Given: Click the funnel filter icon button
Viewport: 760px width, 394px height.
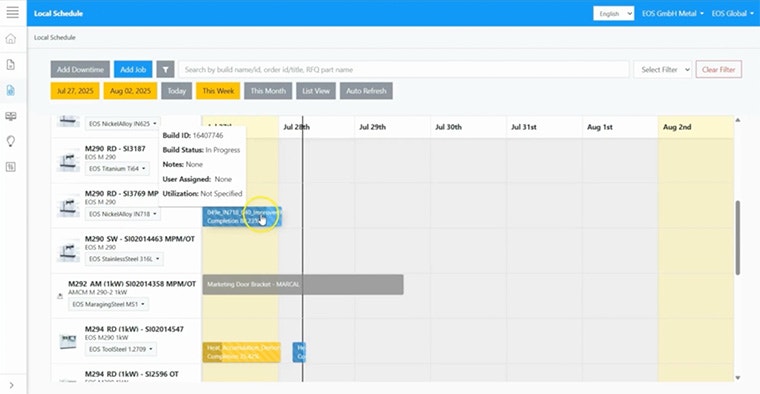Looking at the screenshot, I should click(x=165, y=69).
